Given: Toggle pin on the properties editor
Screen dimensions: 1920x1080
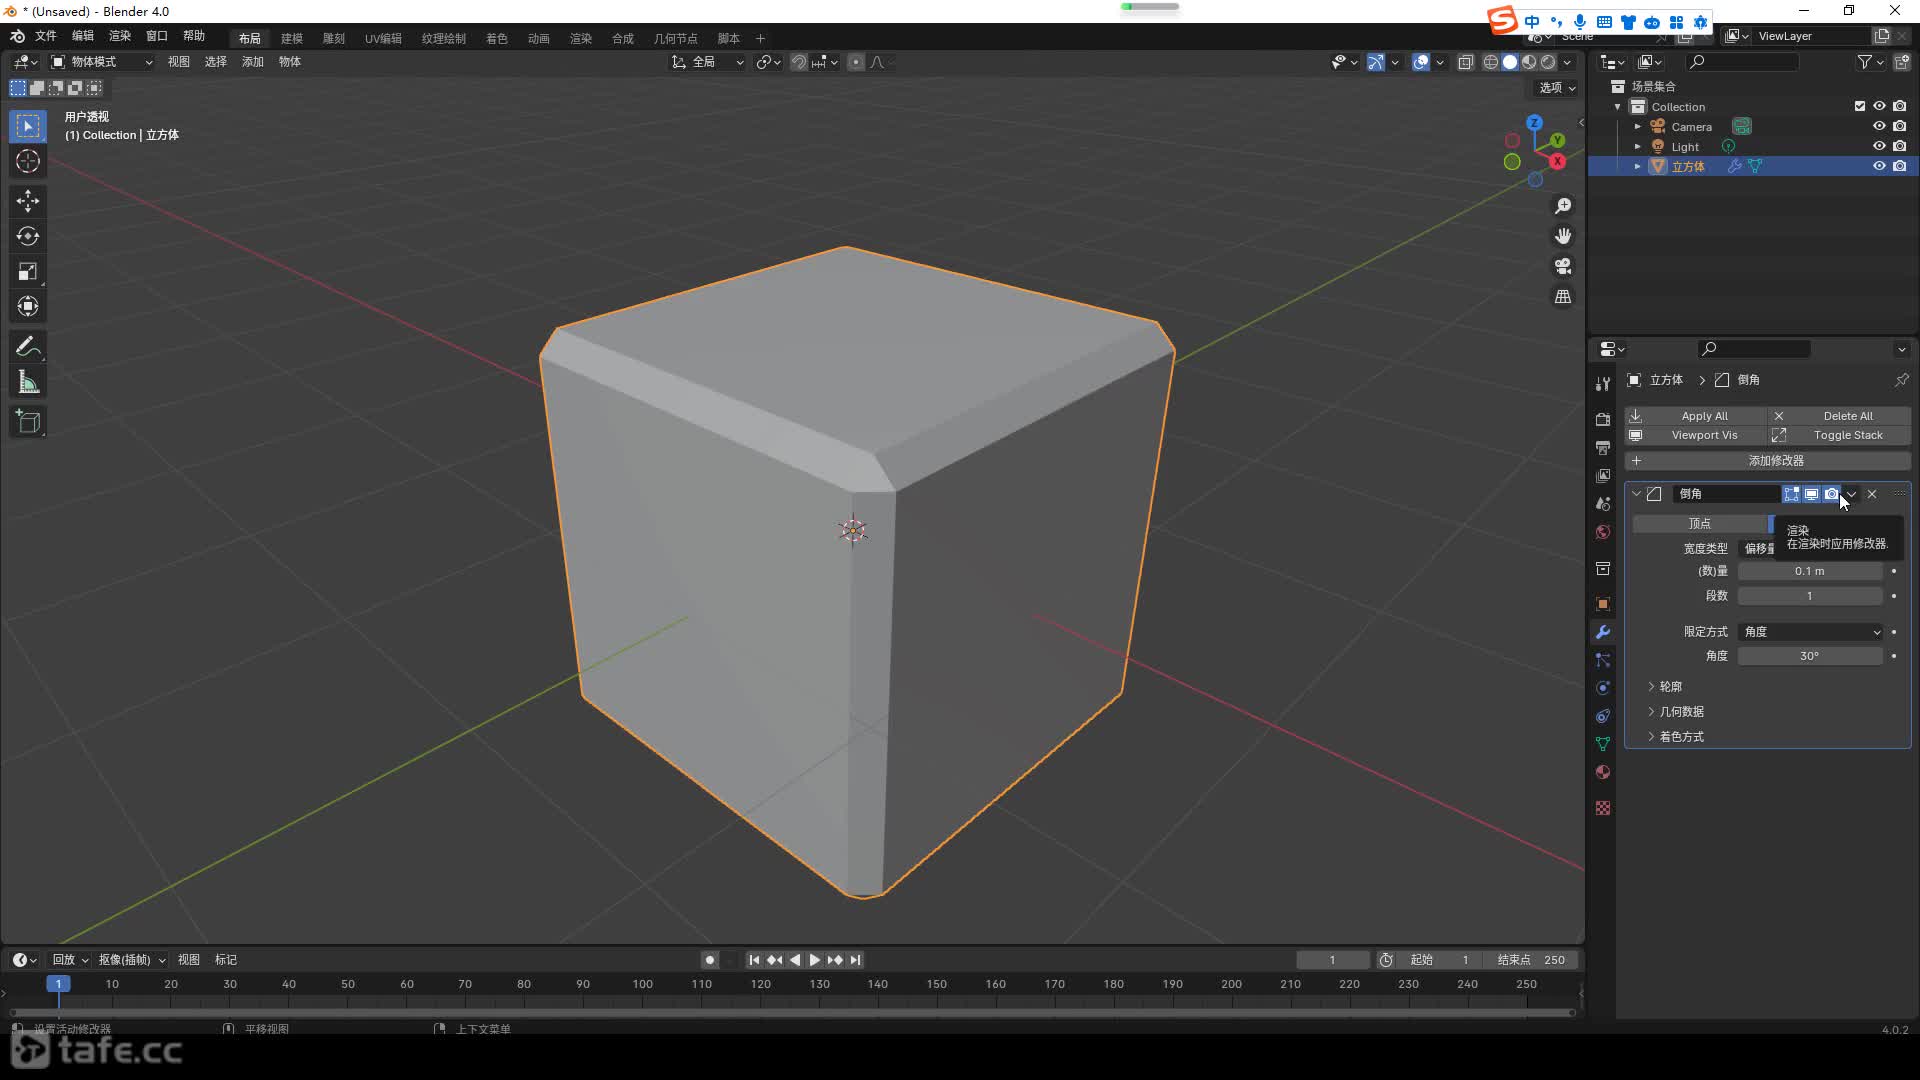Looking at the screenshot, I should 1901,380.
